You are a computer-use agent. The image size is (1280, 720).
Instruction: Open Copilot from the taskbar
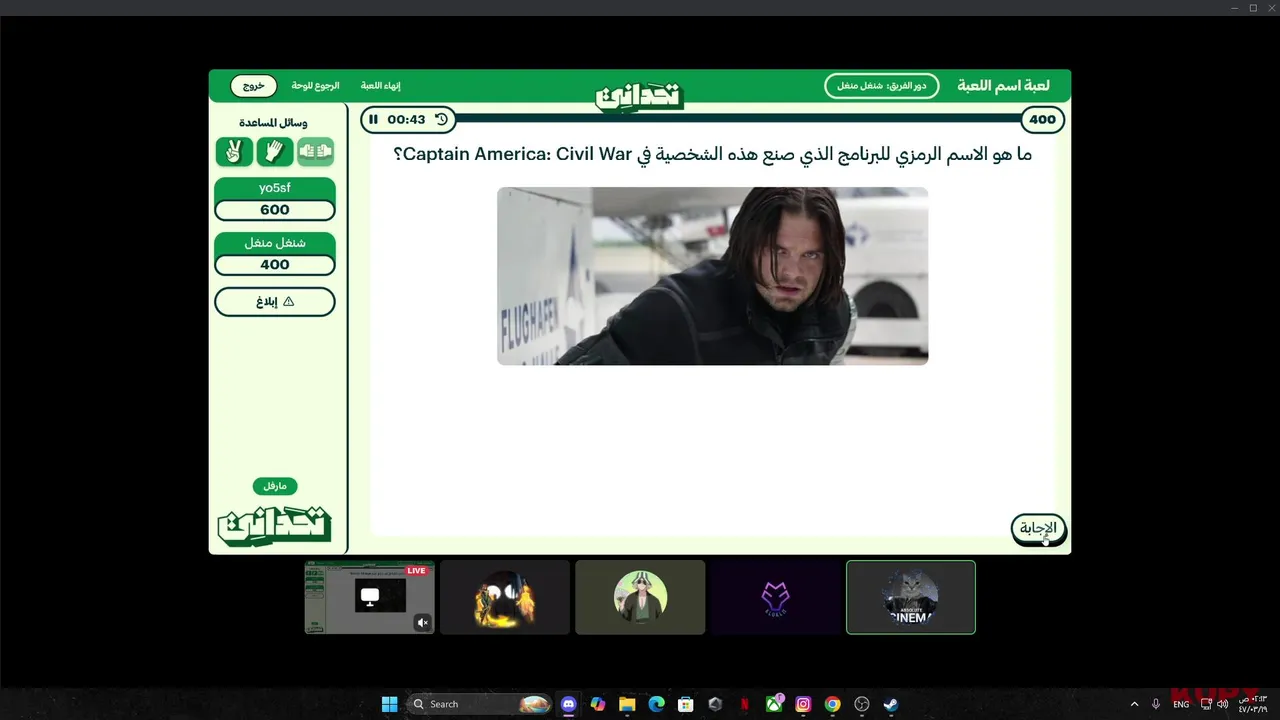coord(598,704)
